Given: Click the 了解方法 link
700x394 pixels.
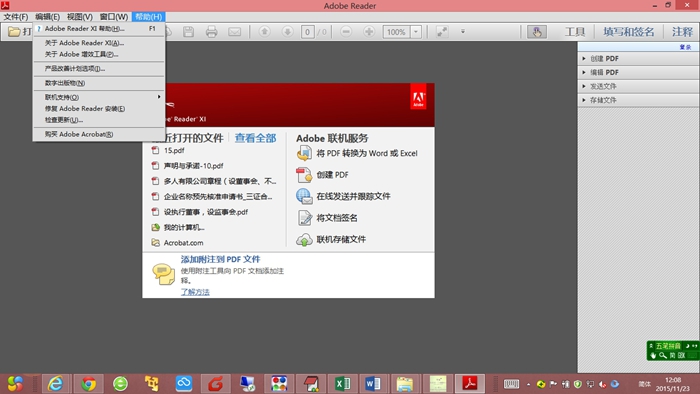Looking at the screenshot, I should point(195,292).
